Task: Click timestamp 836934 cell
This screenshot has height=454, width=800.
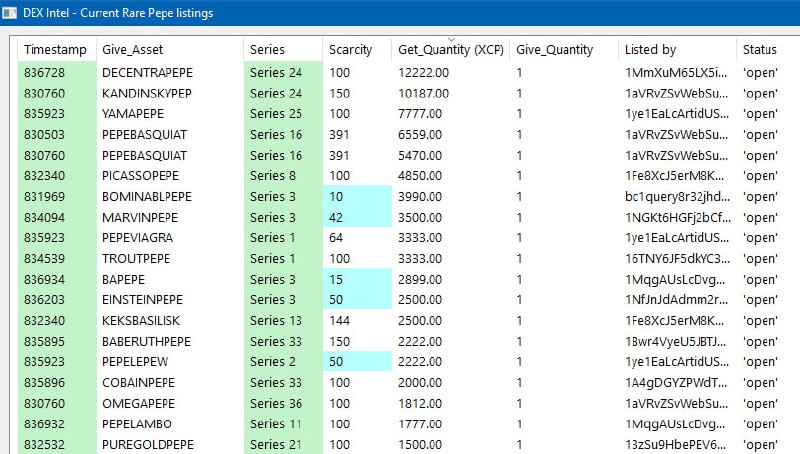Action: click(57, 279)
